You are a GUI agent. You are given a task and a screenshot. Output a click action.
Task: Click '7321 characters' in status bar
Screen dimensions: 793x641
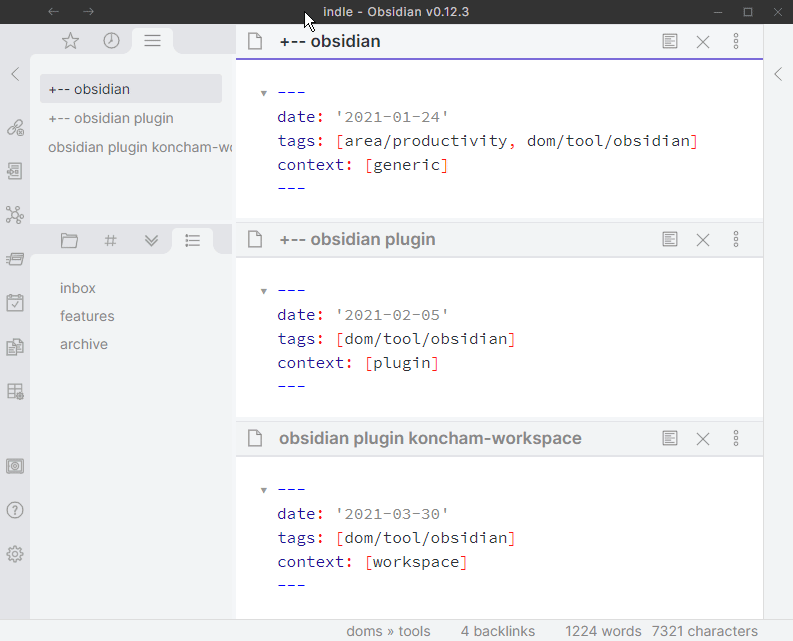[x=704, y=631]
